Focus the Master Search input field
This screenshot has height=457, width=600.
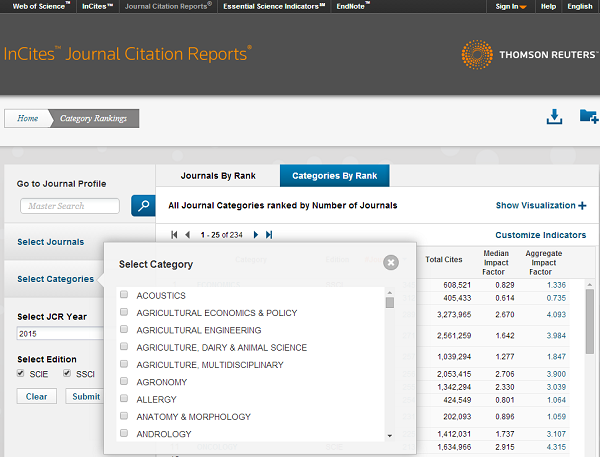[x=70, y=206]
